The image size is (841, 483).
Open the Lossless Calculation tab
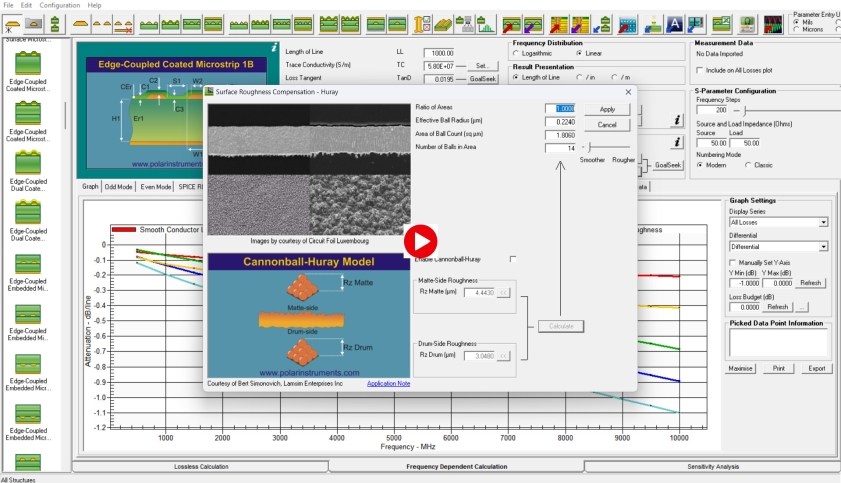[x=201, y=466]
